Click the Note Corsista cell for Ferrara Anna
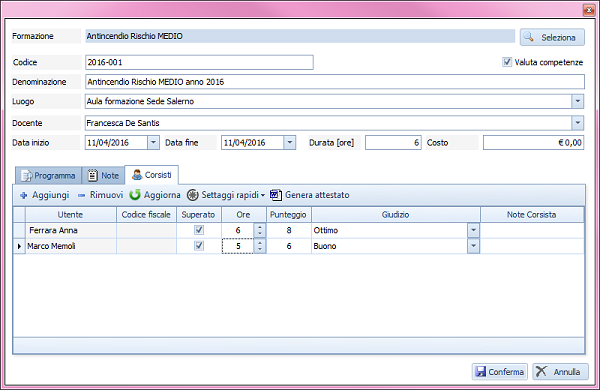The width and height of the screenshot is (600, 390). 532,230
